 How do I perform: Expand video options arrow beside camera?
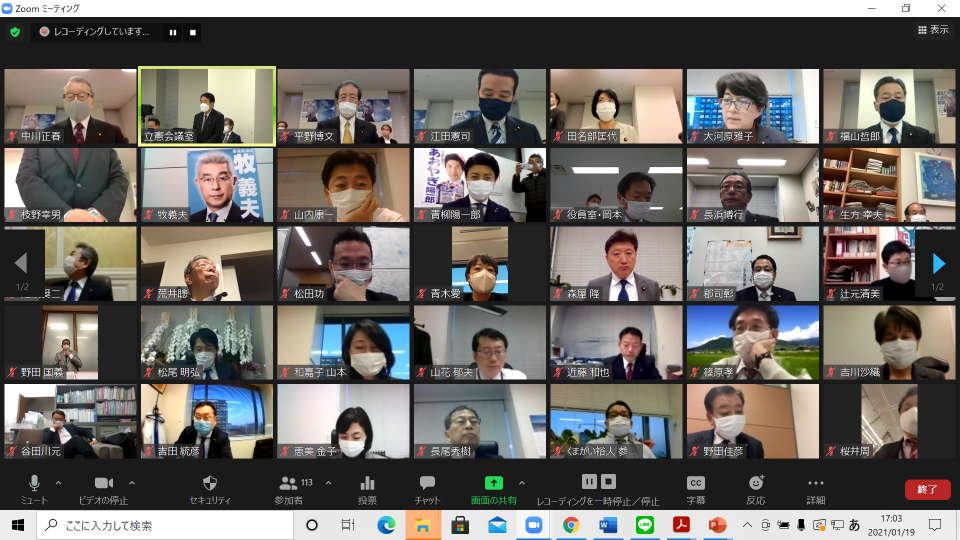pyautogui.click(x=132, y=483)
